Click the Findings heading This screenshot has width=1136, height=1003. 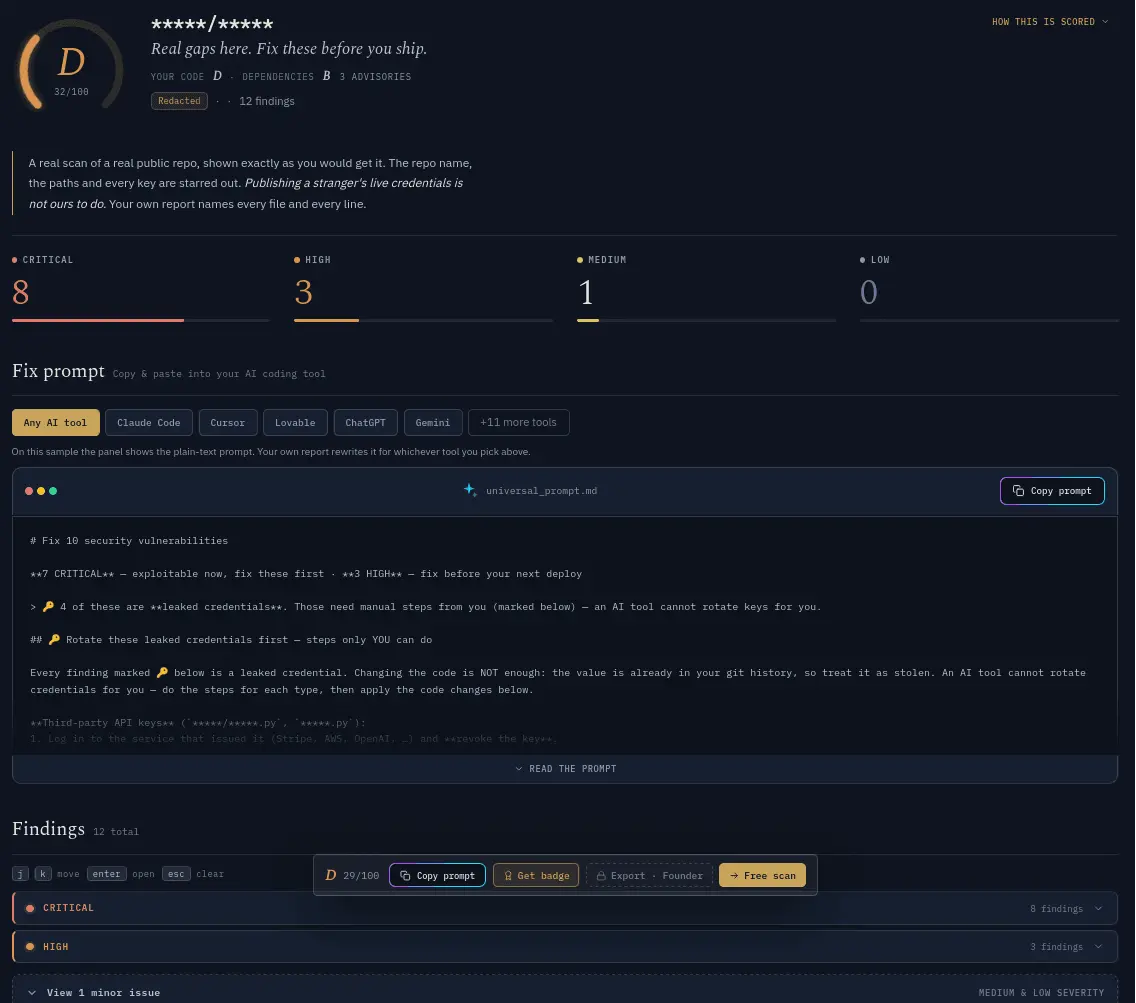tap(49, 828)
